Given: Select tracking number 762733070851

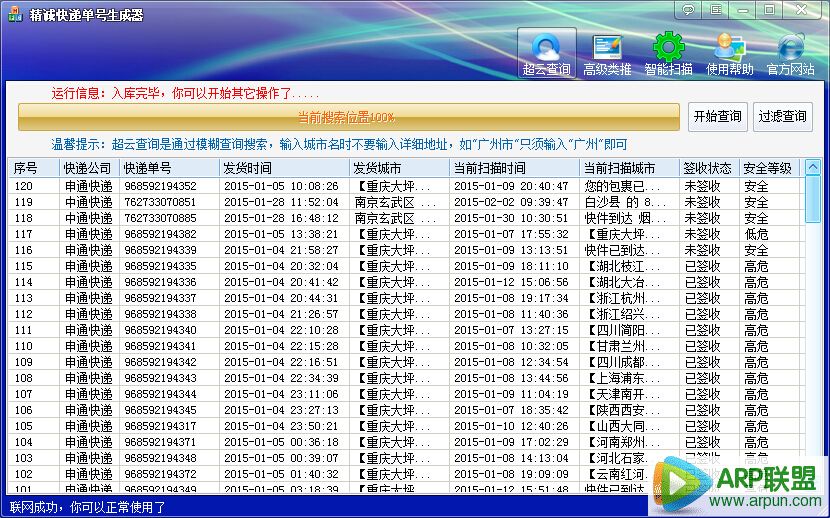Looking at the screenshot, I should coord(160,202).
